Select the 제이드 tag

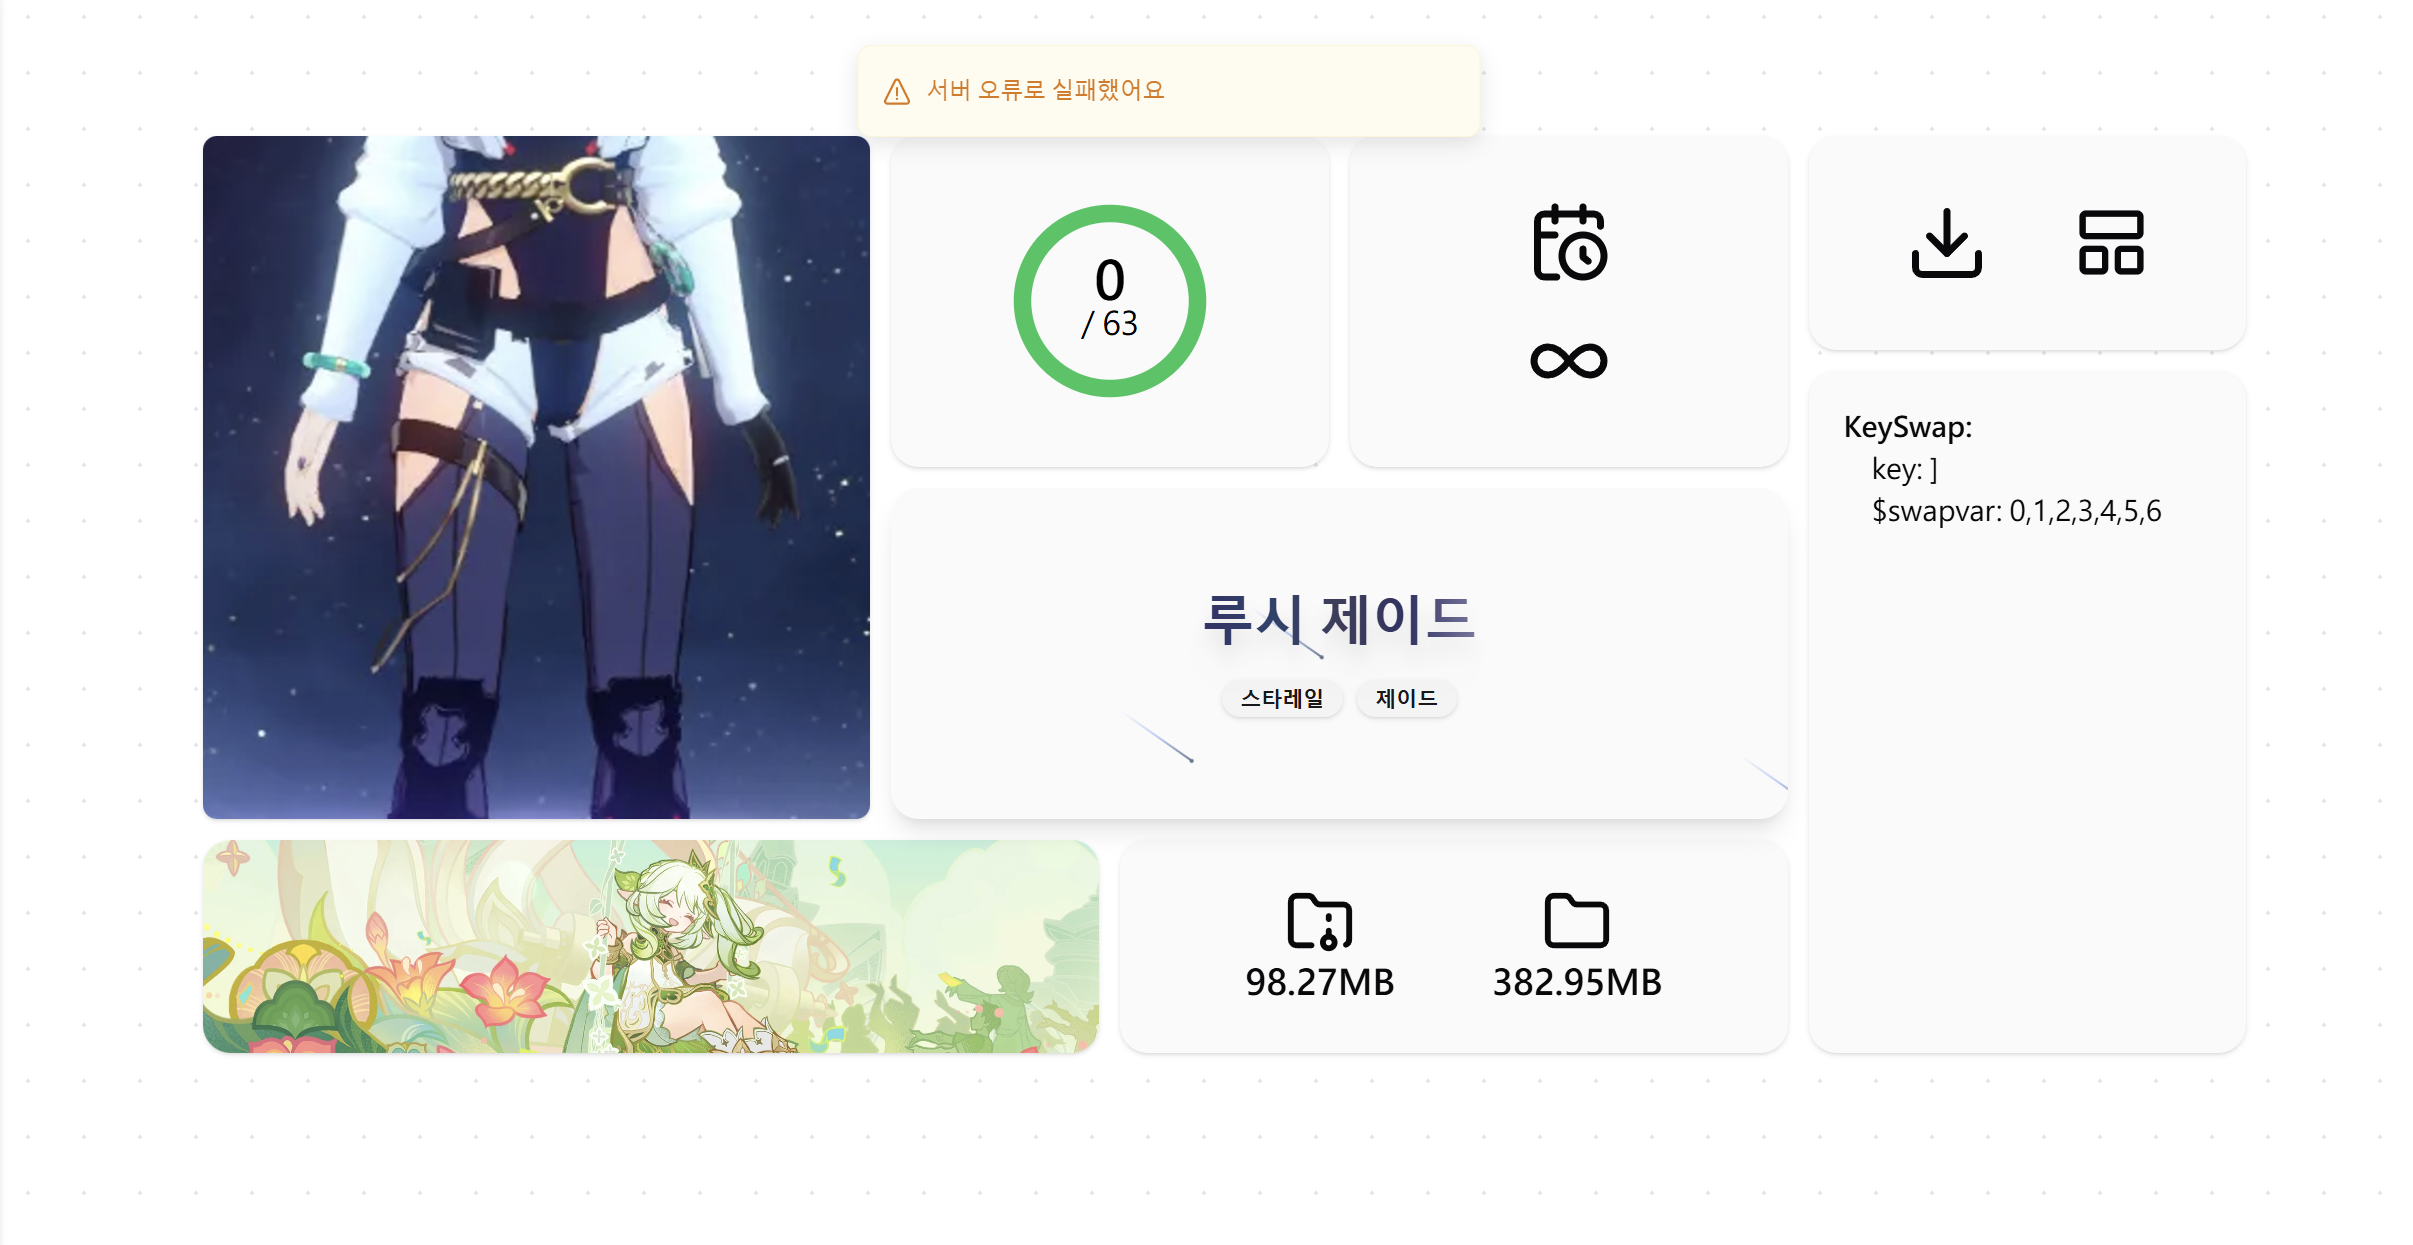point(1406,698)
